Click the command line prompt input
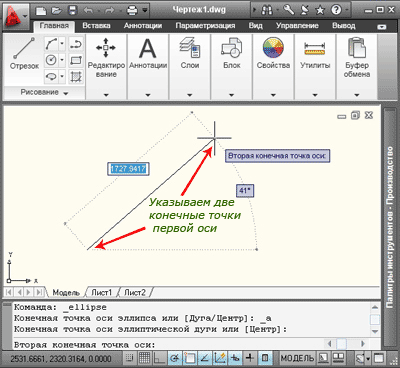The width and height of the screenshot is (400, 368). pos(167,345)
